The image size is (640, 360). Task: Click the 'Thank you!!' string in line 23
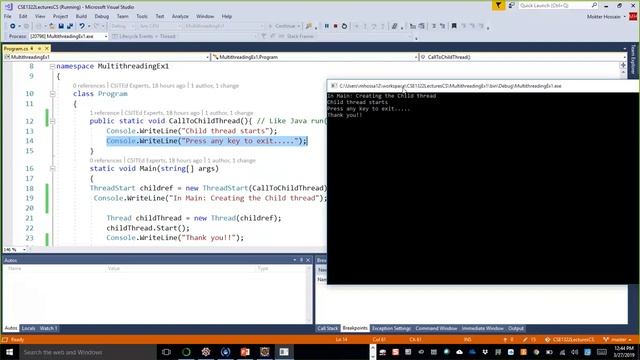click(x=210, y=238)
